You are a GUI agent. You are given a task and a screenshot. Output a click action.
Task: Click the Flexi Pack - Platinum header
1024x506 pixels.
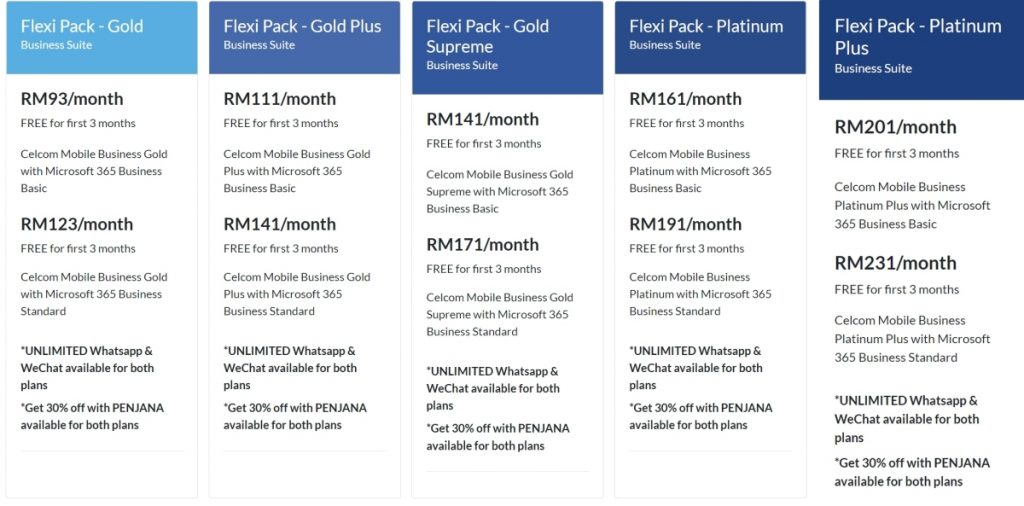(x=706, y=27)
